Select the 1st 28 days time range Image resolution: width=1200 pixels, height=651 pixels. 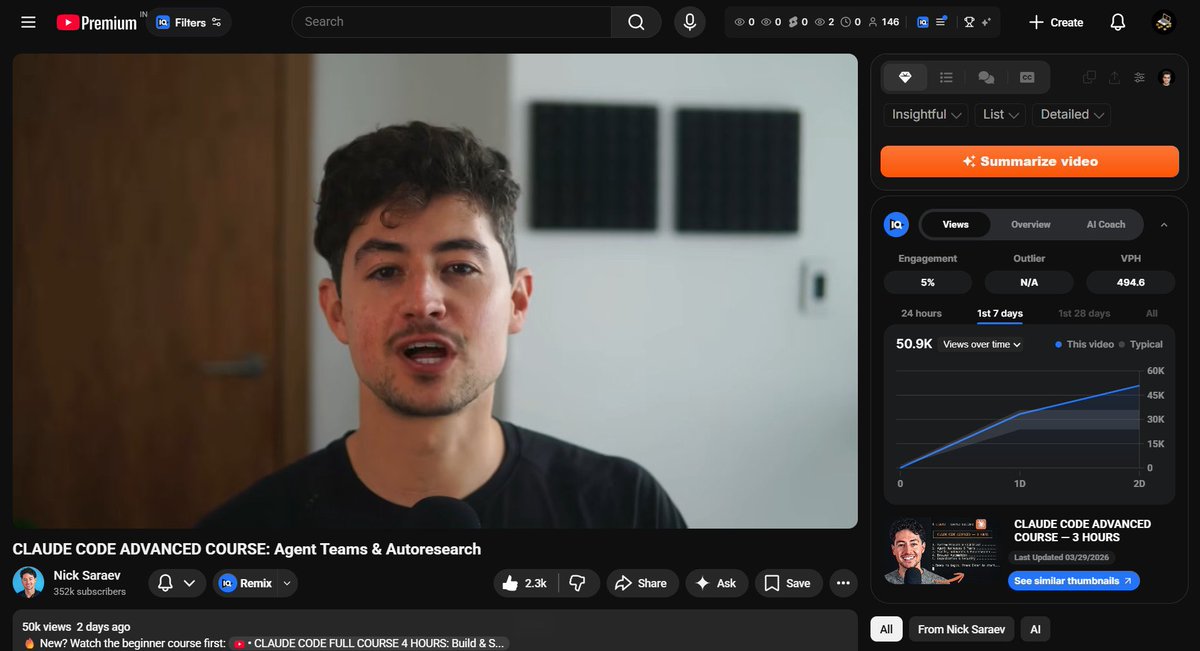pos(1084,314)
